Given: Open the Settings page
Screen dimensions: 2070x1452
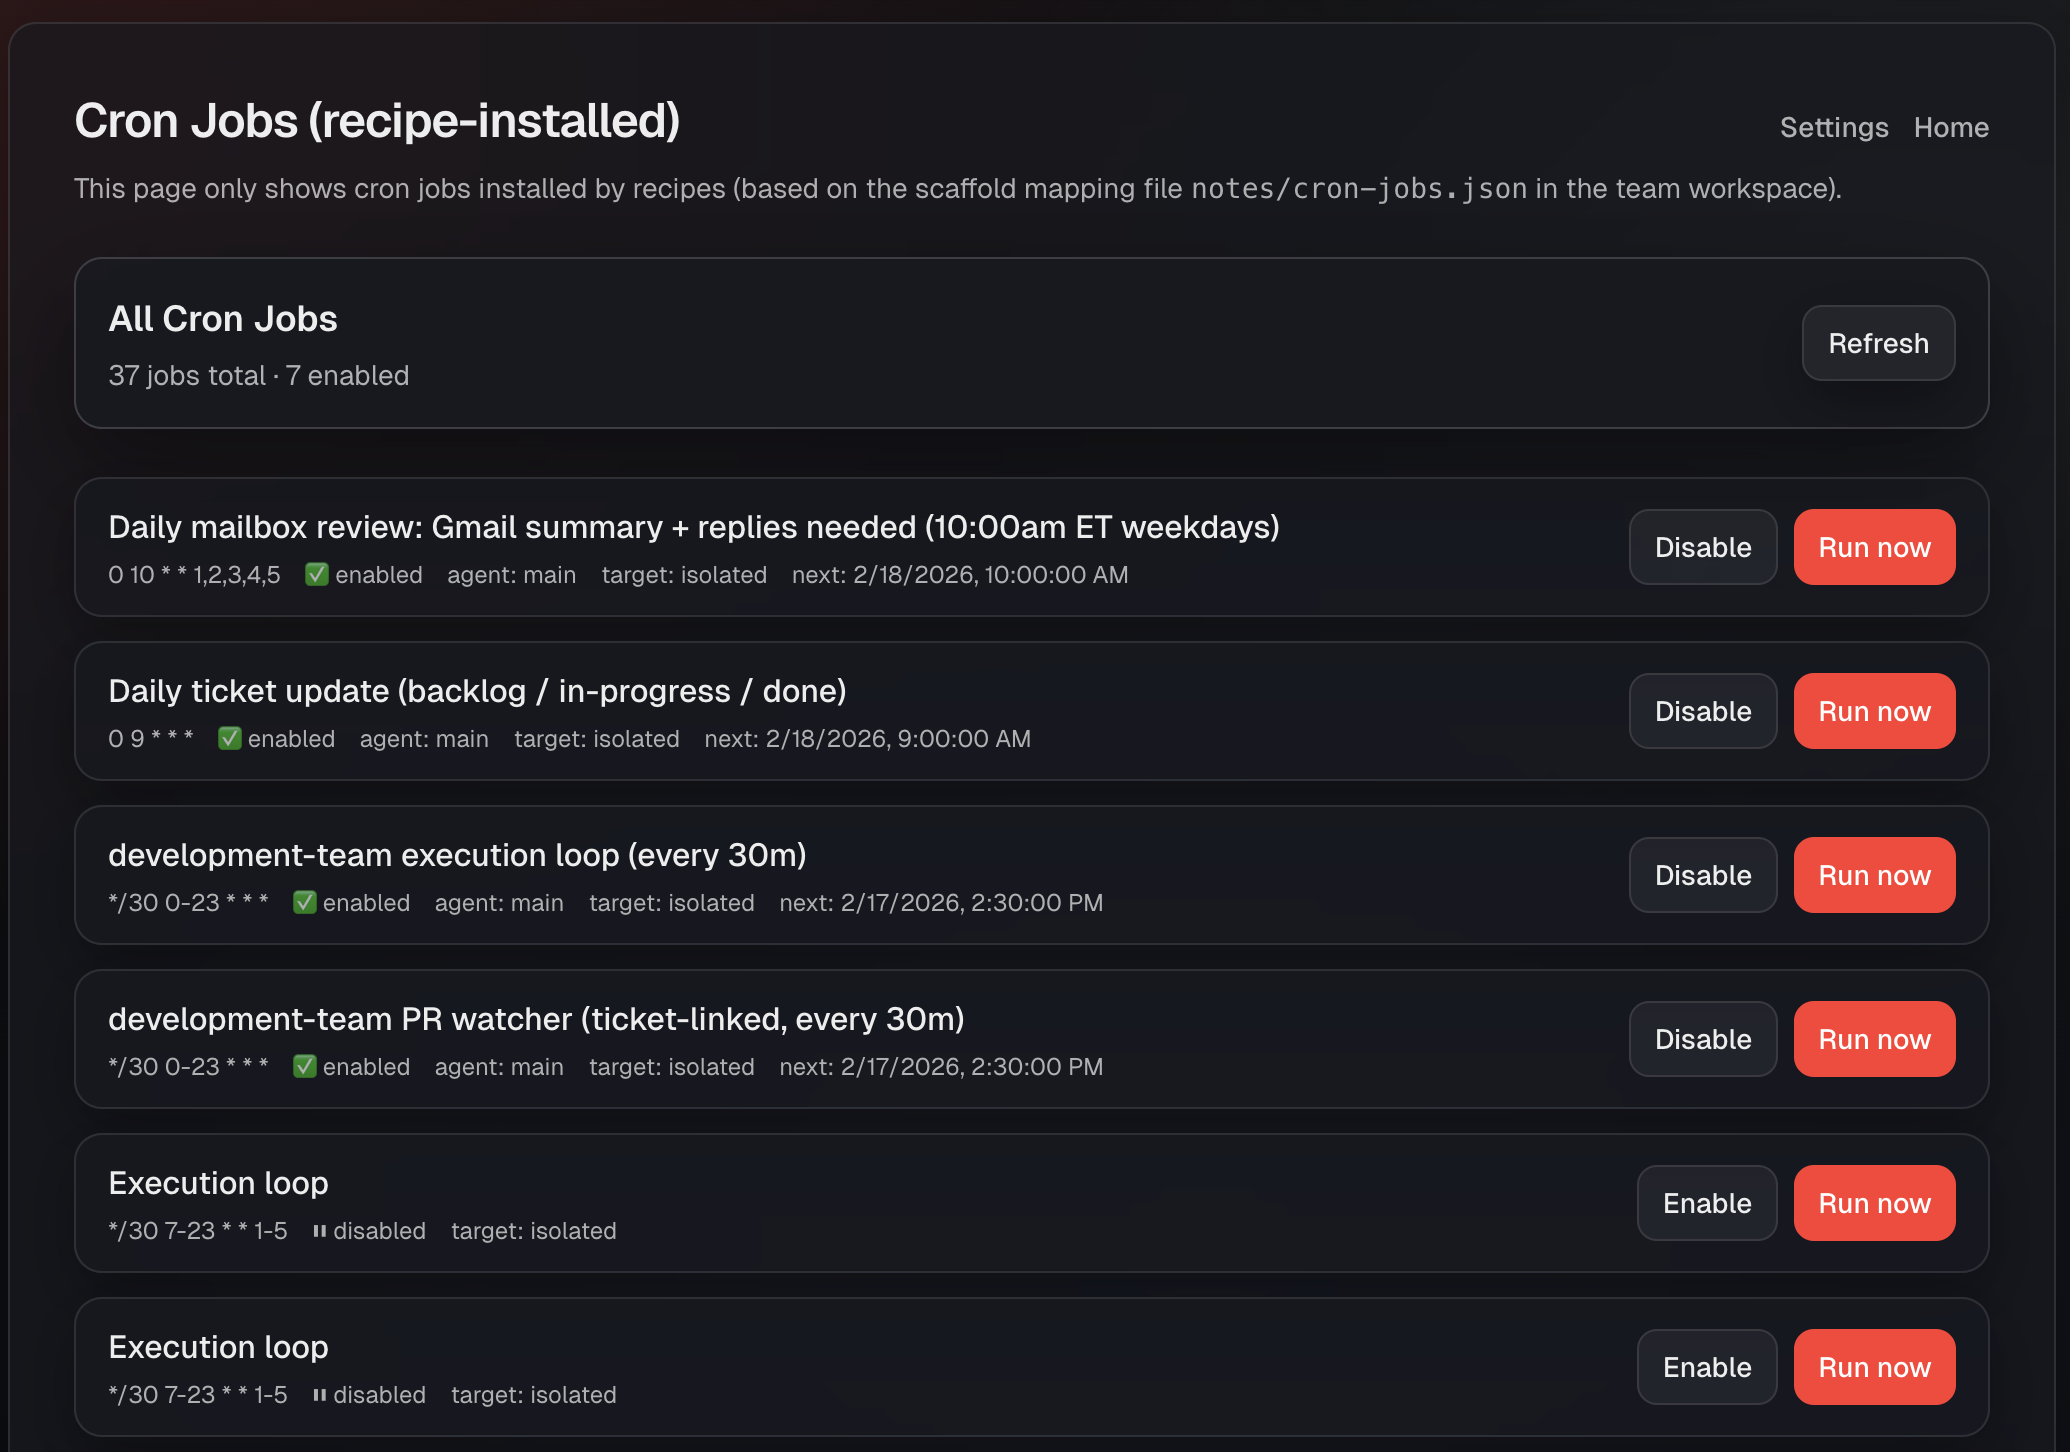Looking at the screenshot, I should tap(1834, 128).
